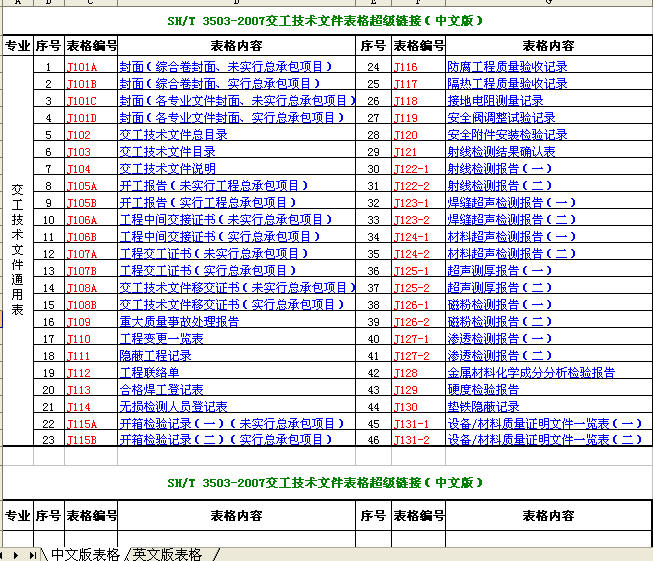Viewport: 653px width, 561px height.
Task: Select serial number cell 46
Action: click(x=374, y=439)
